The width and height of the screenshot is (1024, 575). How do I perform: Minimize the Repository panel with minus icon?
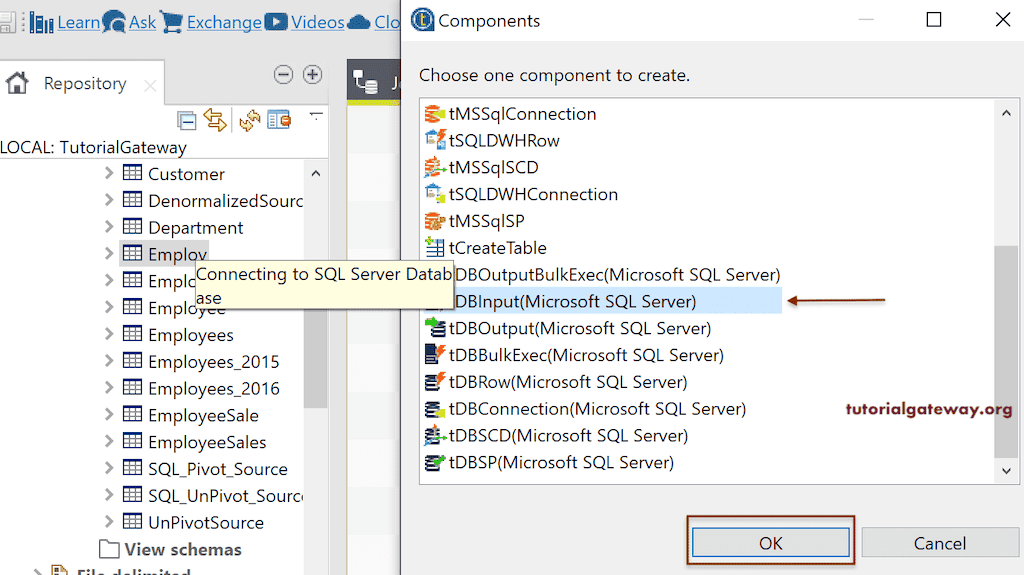(x=283, y=74)
